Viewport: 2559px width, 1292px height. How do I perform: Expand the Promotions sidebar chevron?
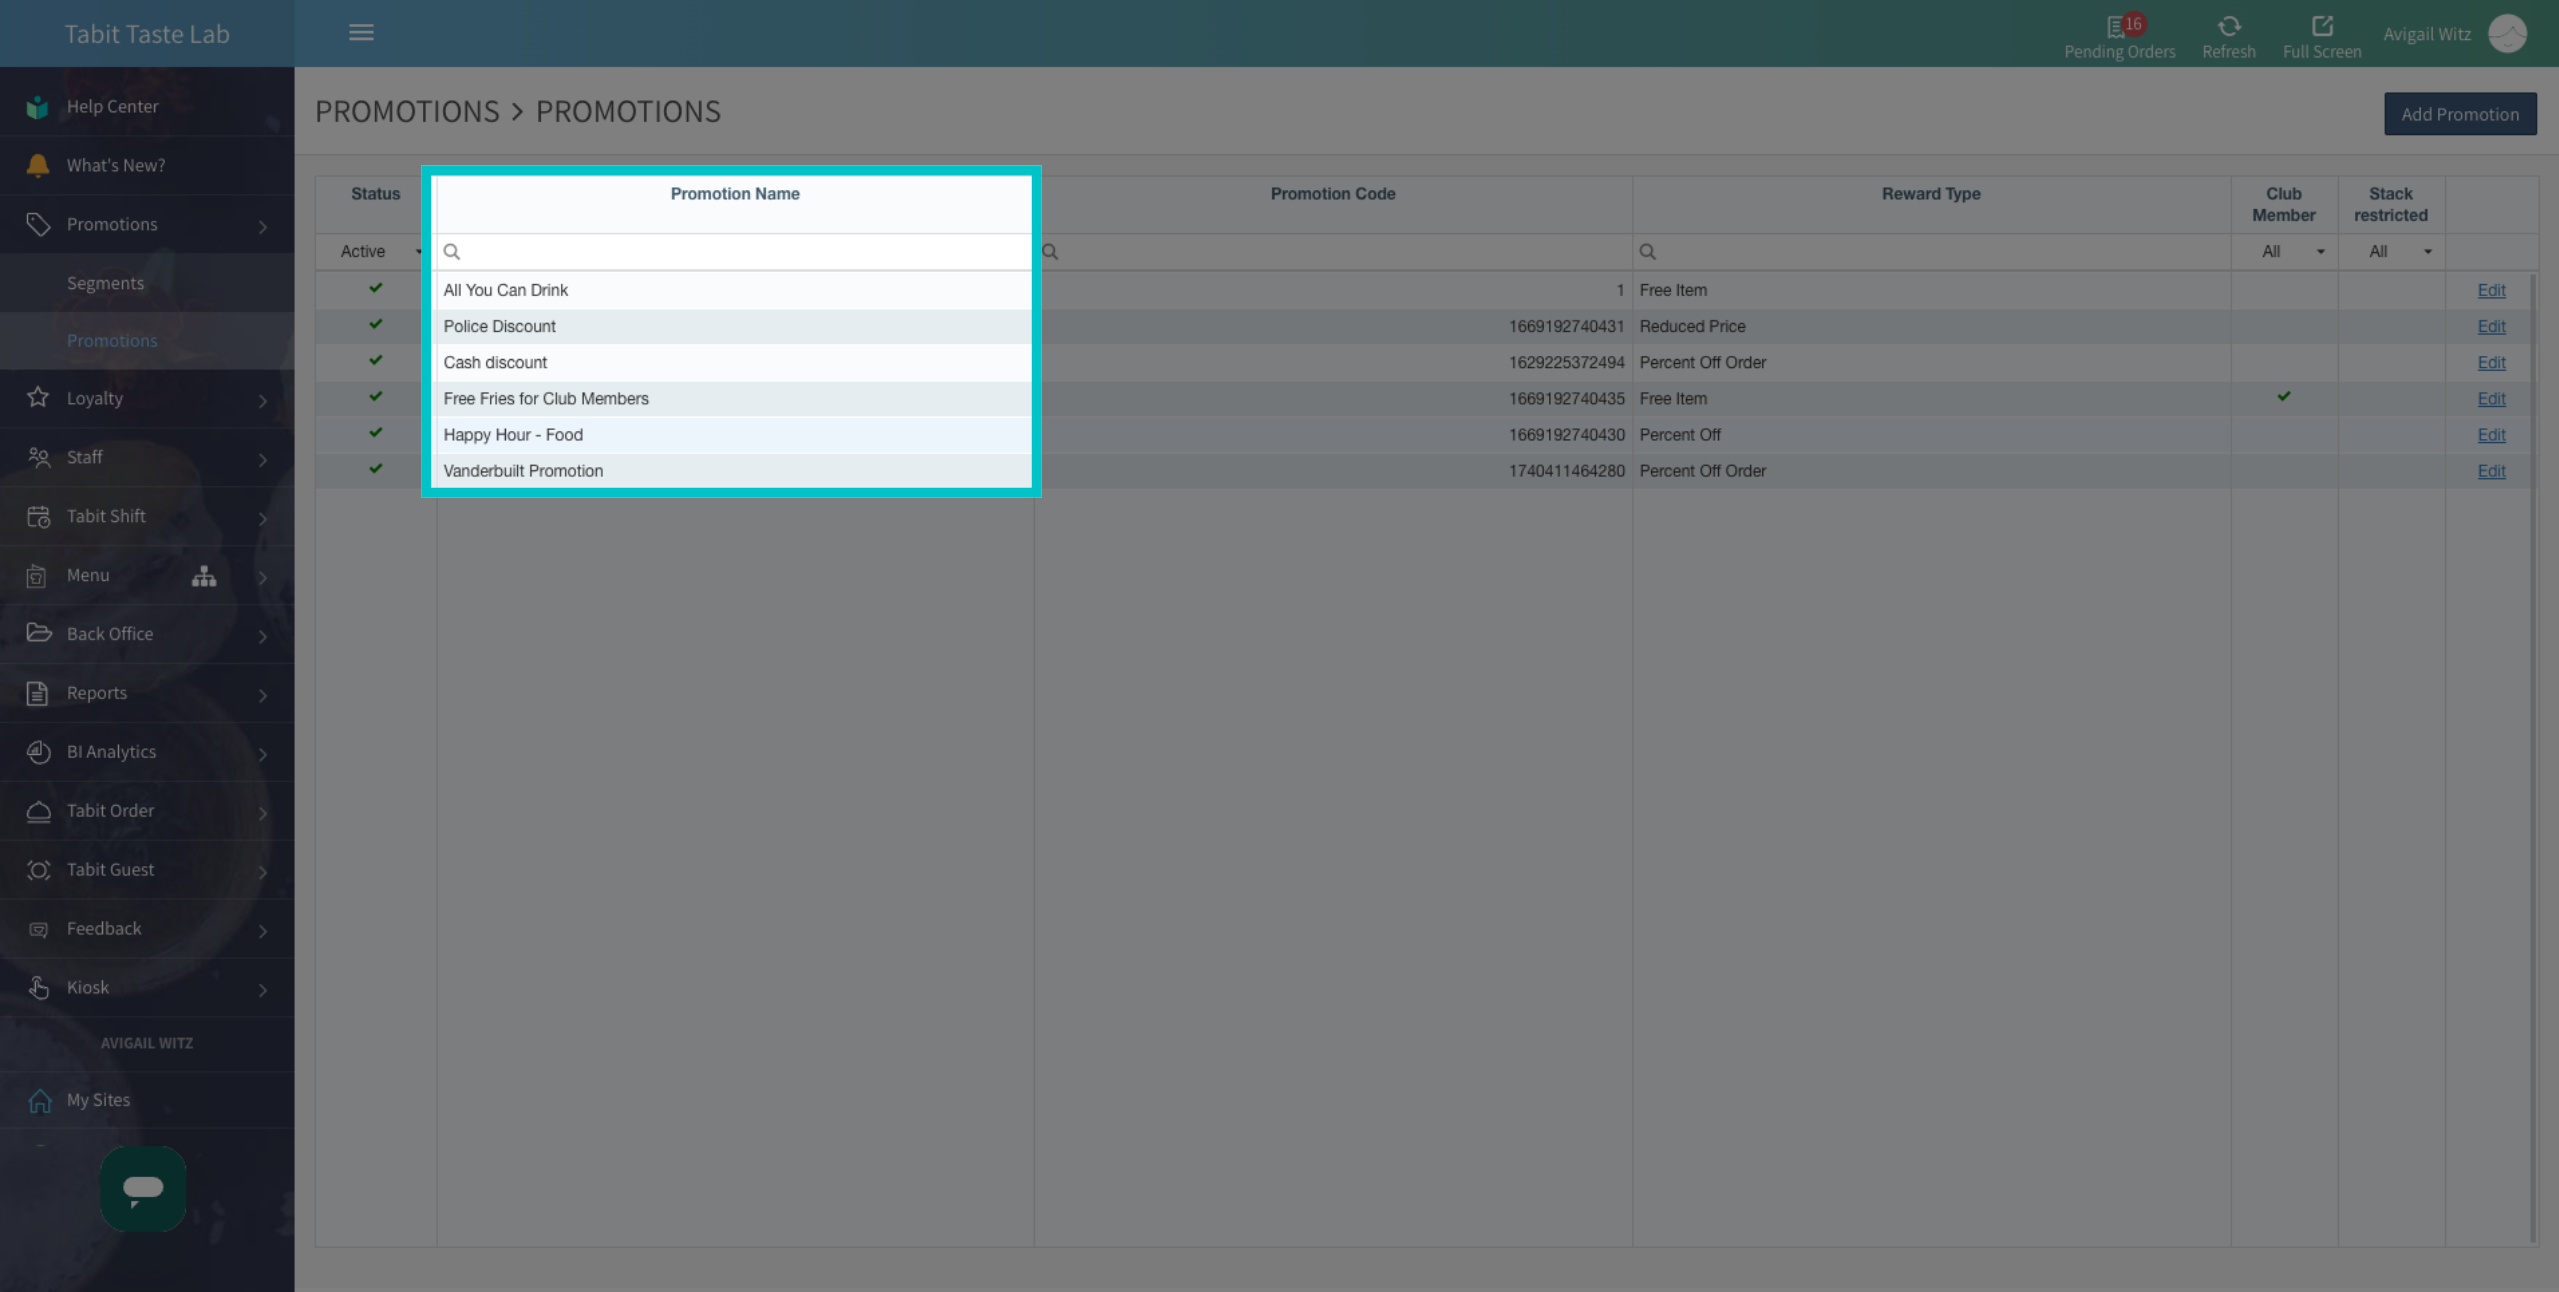pos(263,226)
